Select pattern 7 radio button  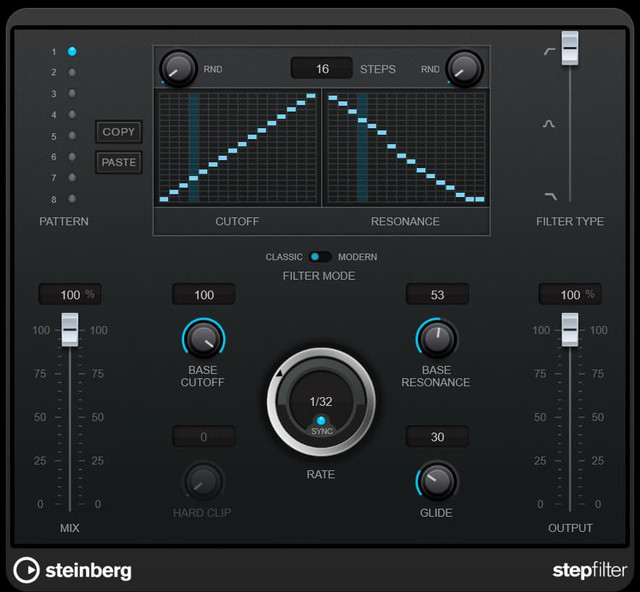click(72, 177)
